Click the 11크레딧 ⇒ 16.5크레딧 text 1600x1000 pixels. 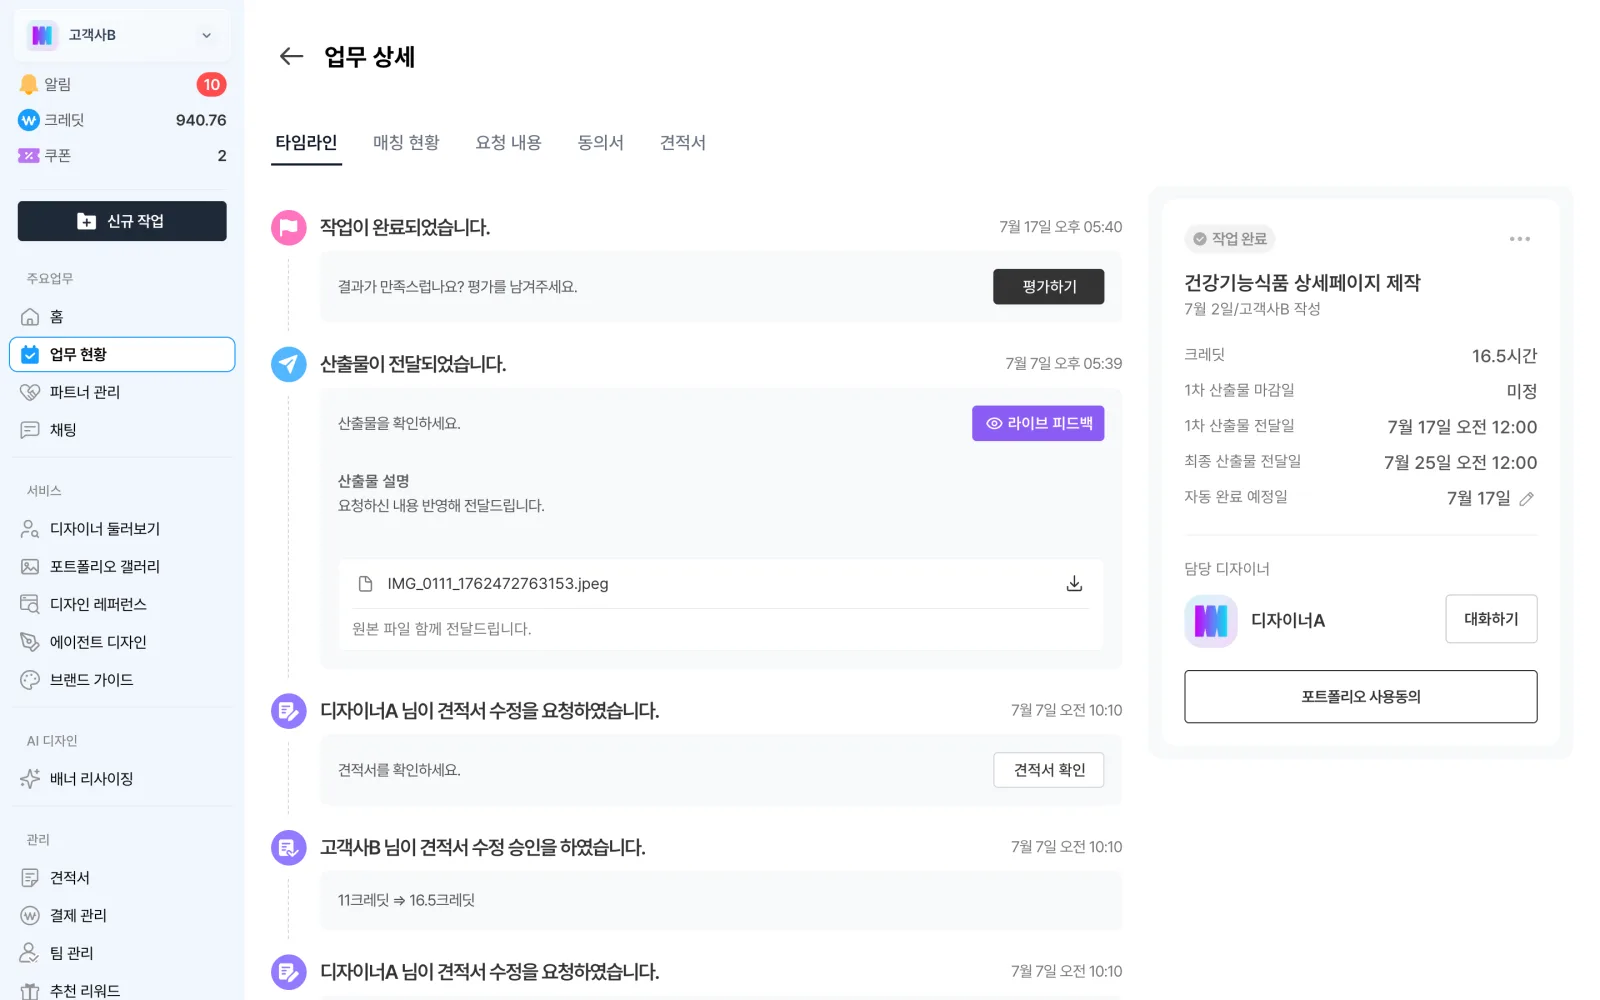coord(406,900)
